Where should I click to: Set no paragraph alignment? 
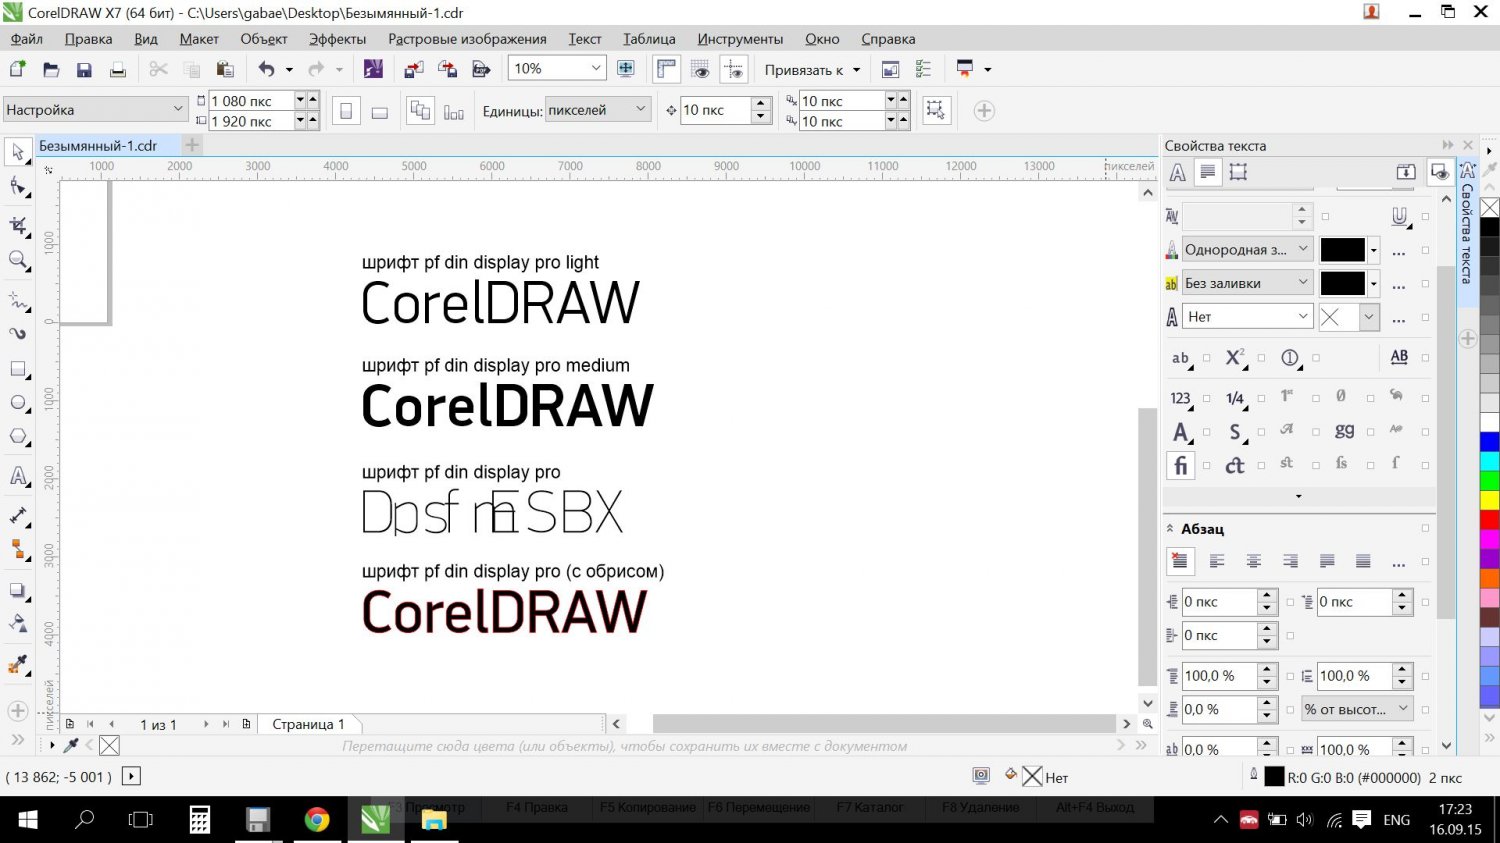tap(1180, 561)
